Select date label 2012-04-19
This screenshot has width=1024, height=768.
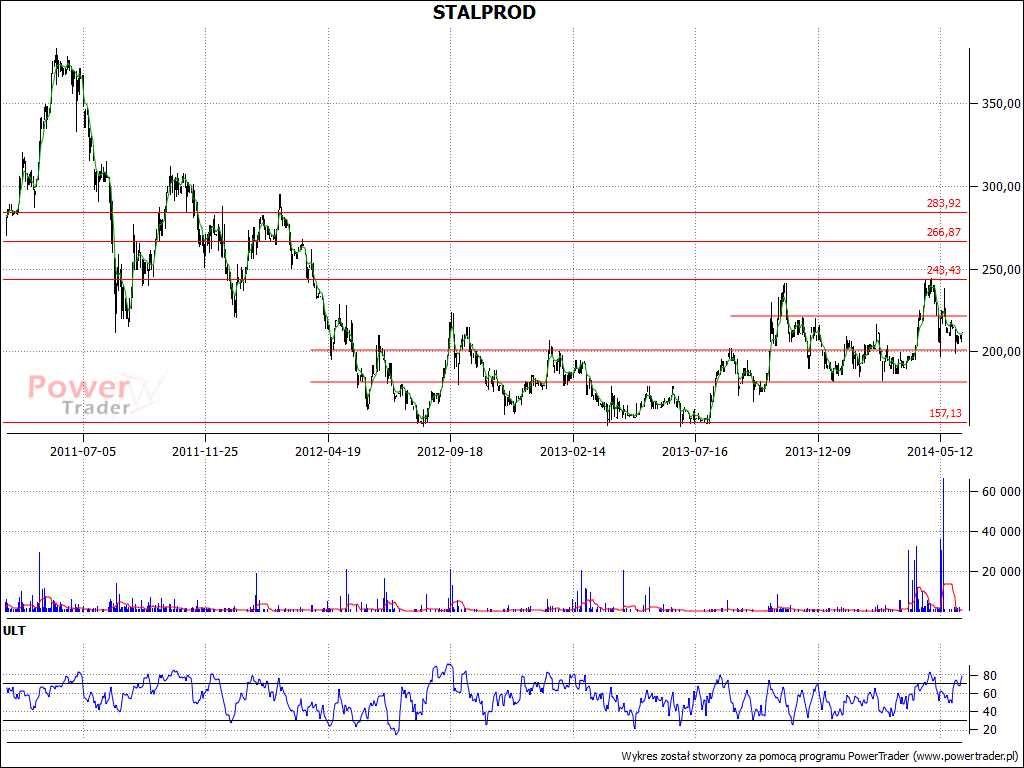(328, 451)
